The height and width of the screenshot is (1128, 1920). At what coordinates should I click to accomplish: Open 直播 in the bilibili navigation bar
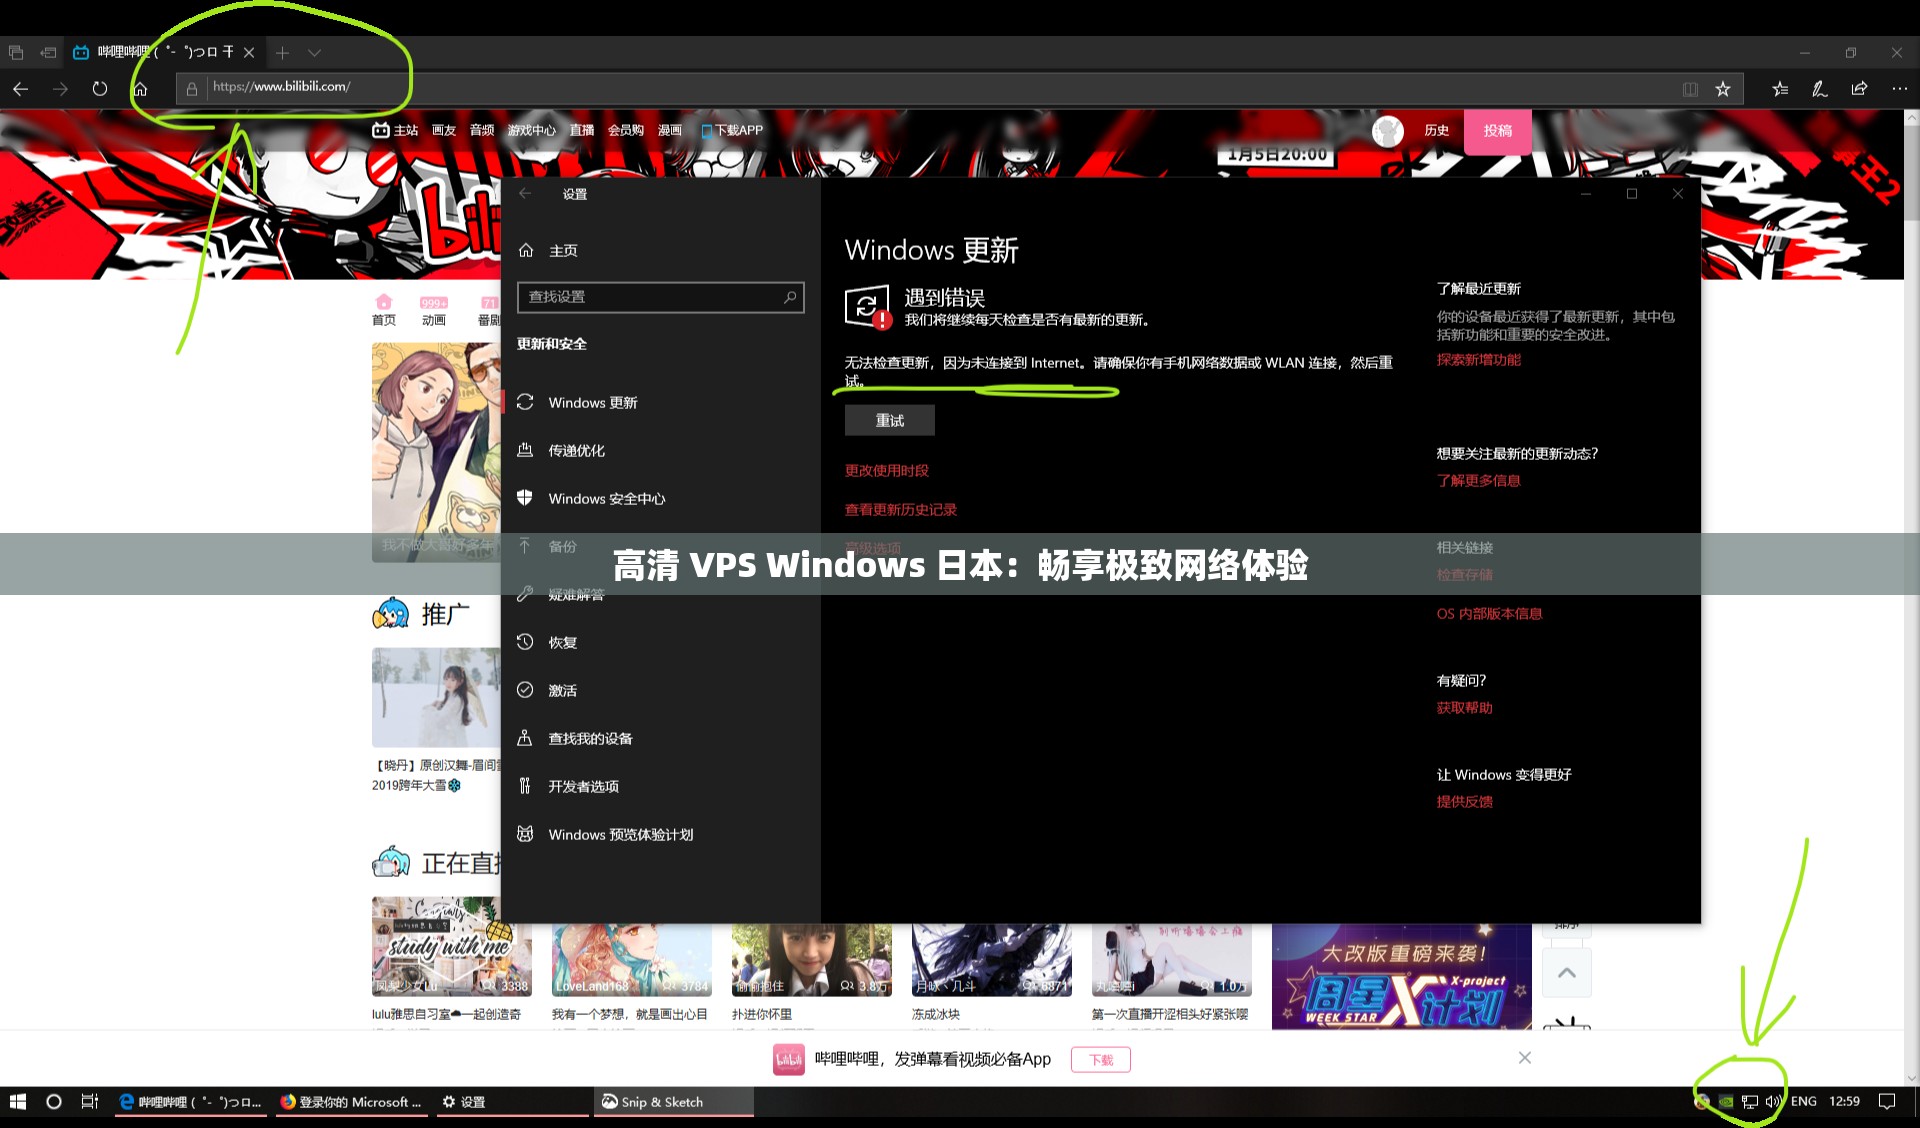point(583,130)
